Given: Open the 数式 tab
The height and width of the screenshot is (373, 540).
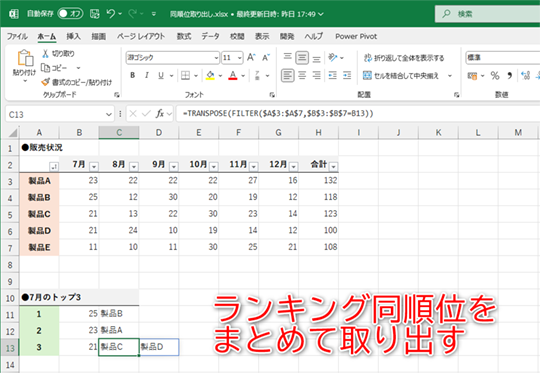Looking at the screenshot, I should pyautogui.click(x=184, y=36).
